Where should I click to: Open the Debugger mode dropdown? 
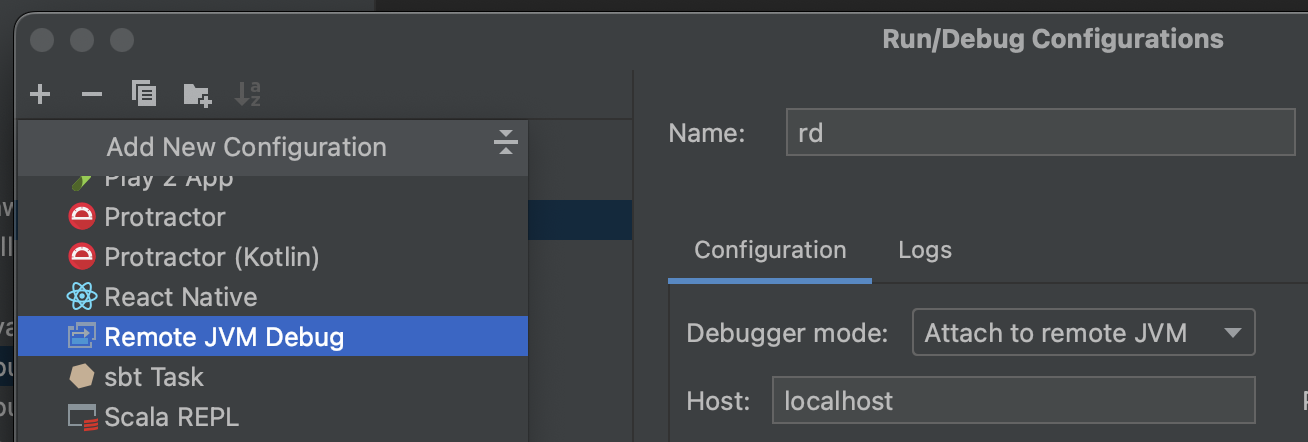(x=1083, y=333)
